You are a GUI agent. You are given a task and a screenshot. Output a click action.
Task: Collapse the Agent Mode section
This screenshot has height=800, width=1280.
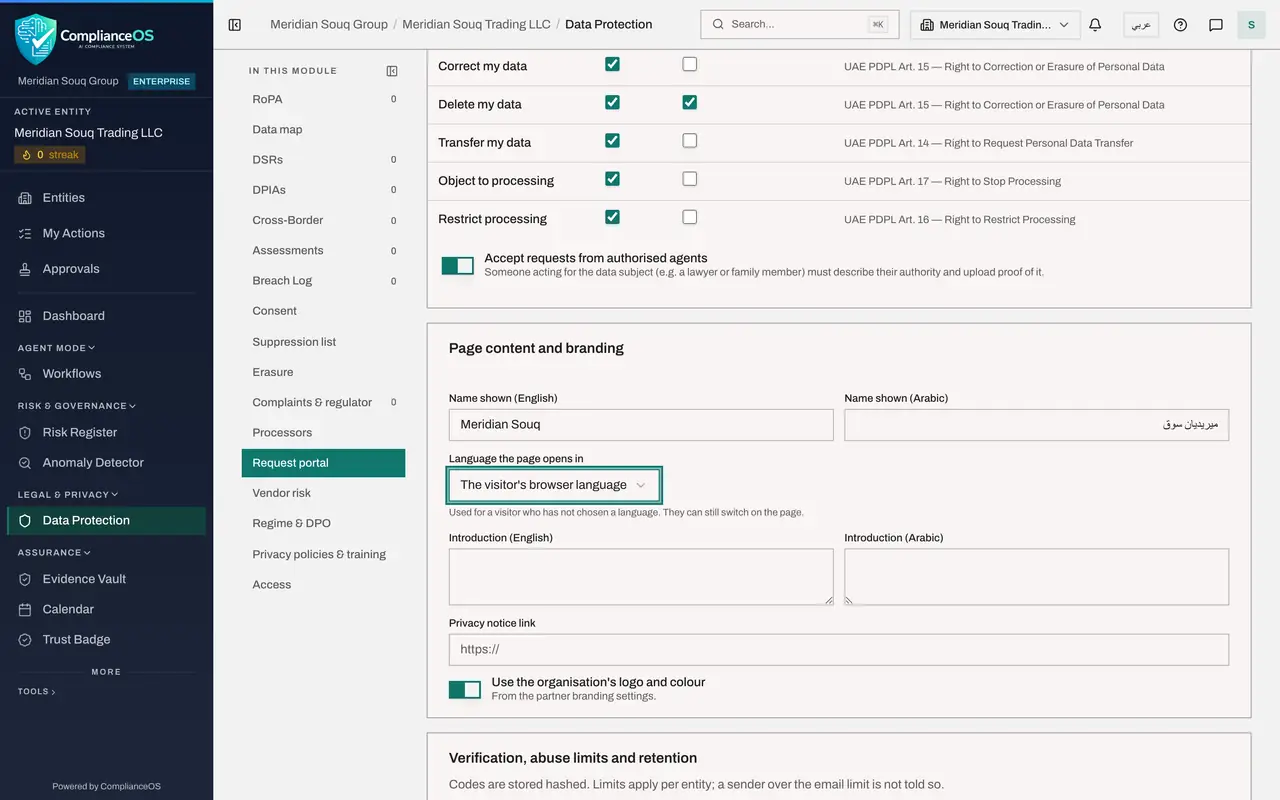tap(57, 348)
